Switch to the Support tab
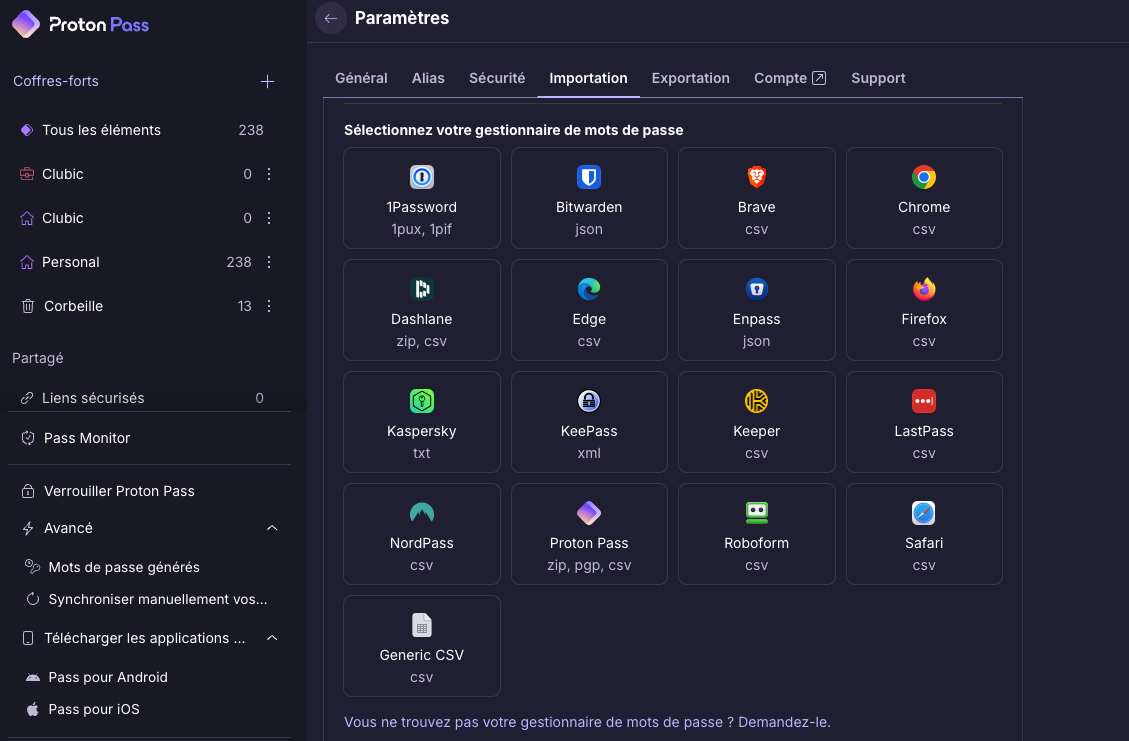This screenshot has height=741, width=1129. pos(878,78)
